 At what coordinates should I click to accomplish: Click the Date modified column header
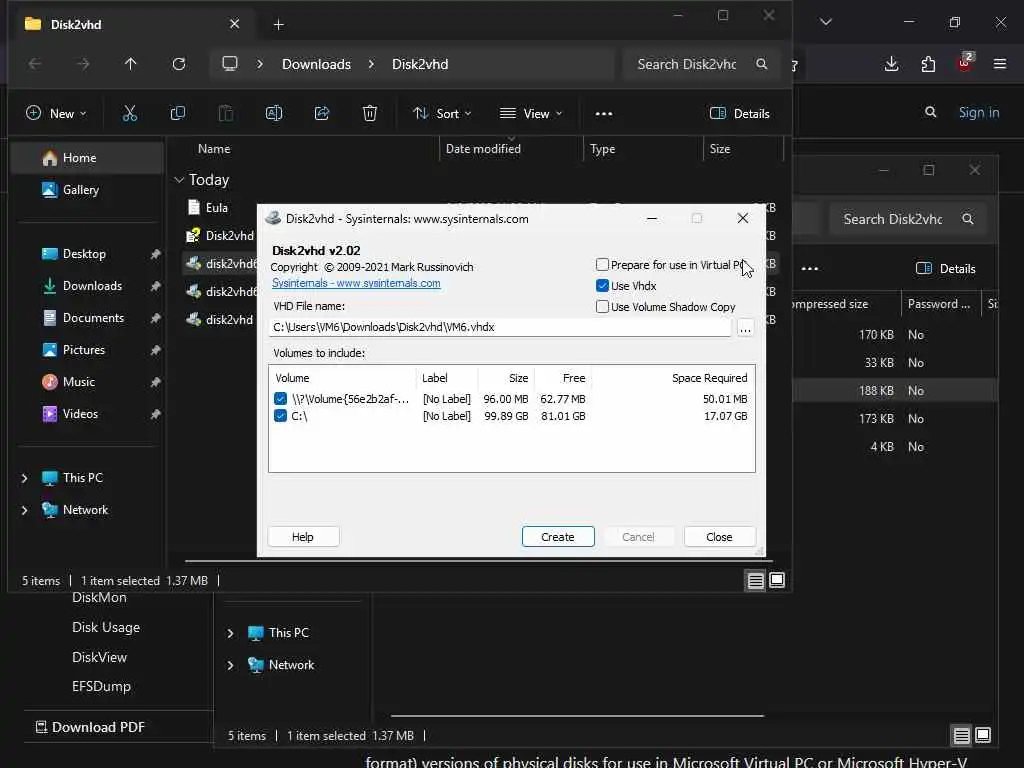pos(483,149)
